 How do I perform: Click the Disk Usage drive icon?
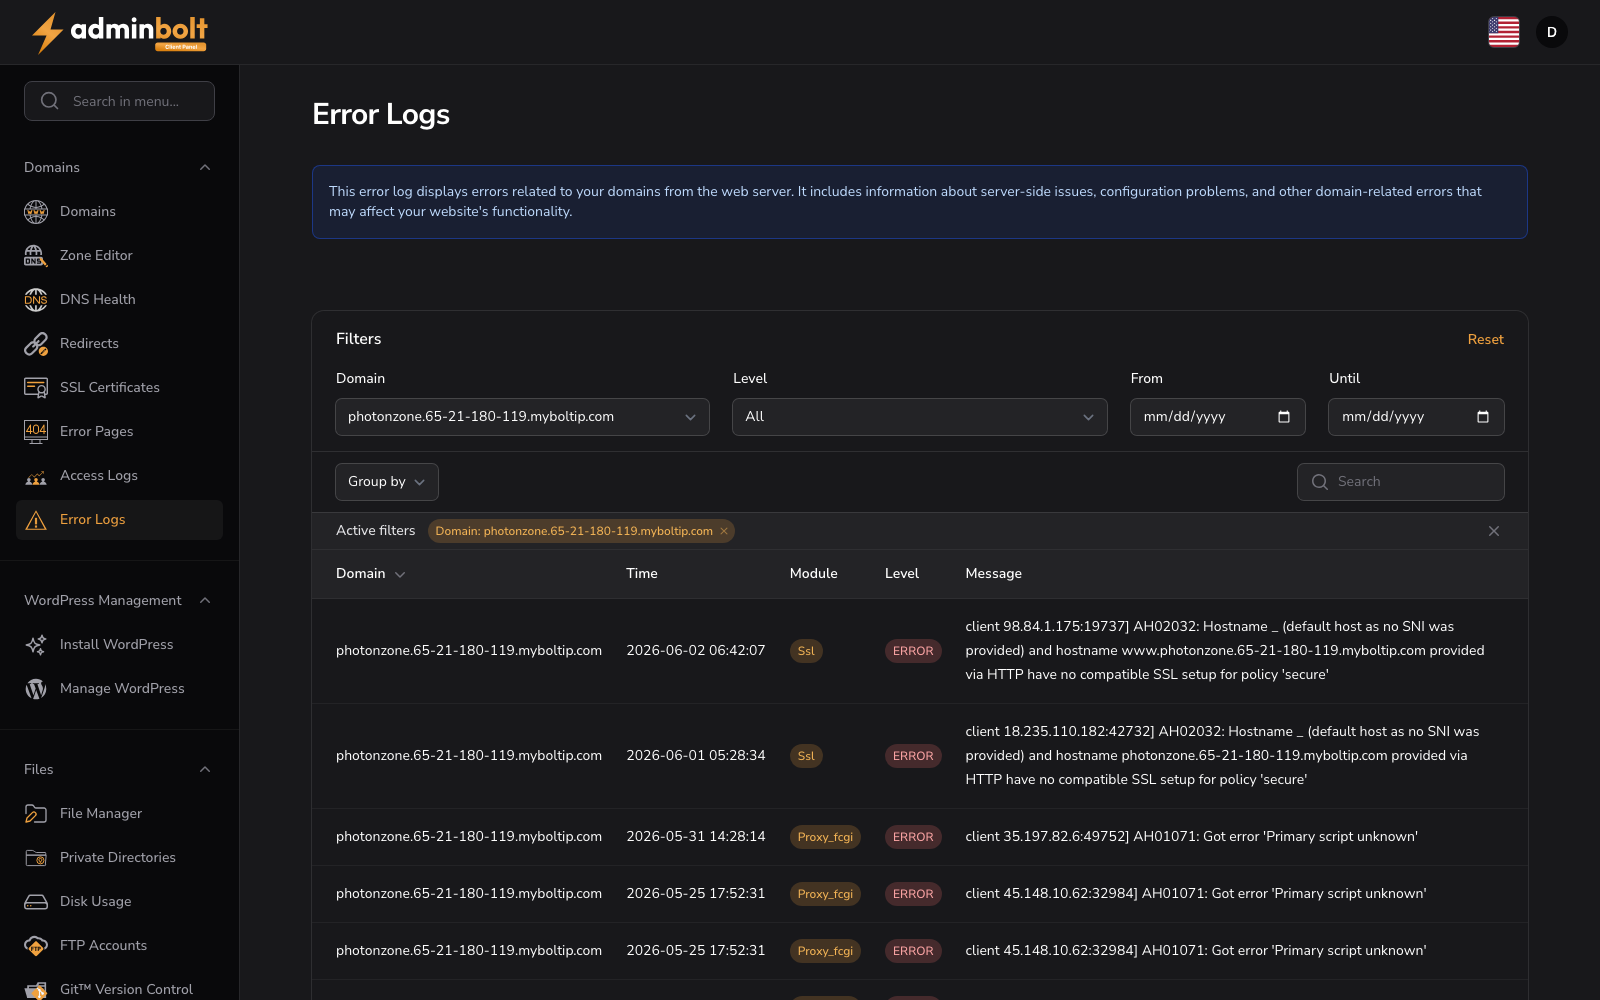36,901
